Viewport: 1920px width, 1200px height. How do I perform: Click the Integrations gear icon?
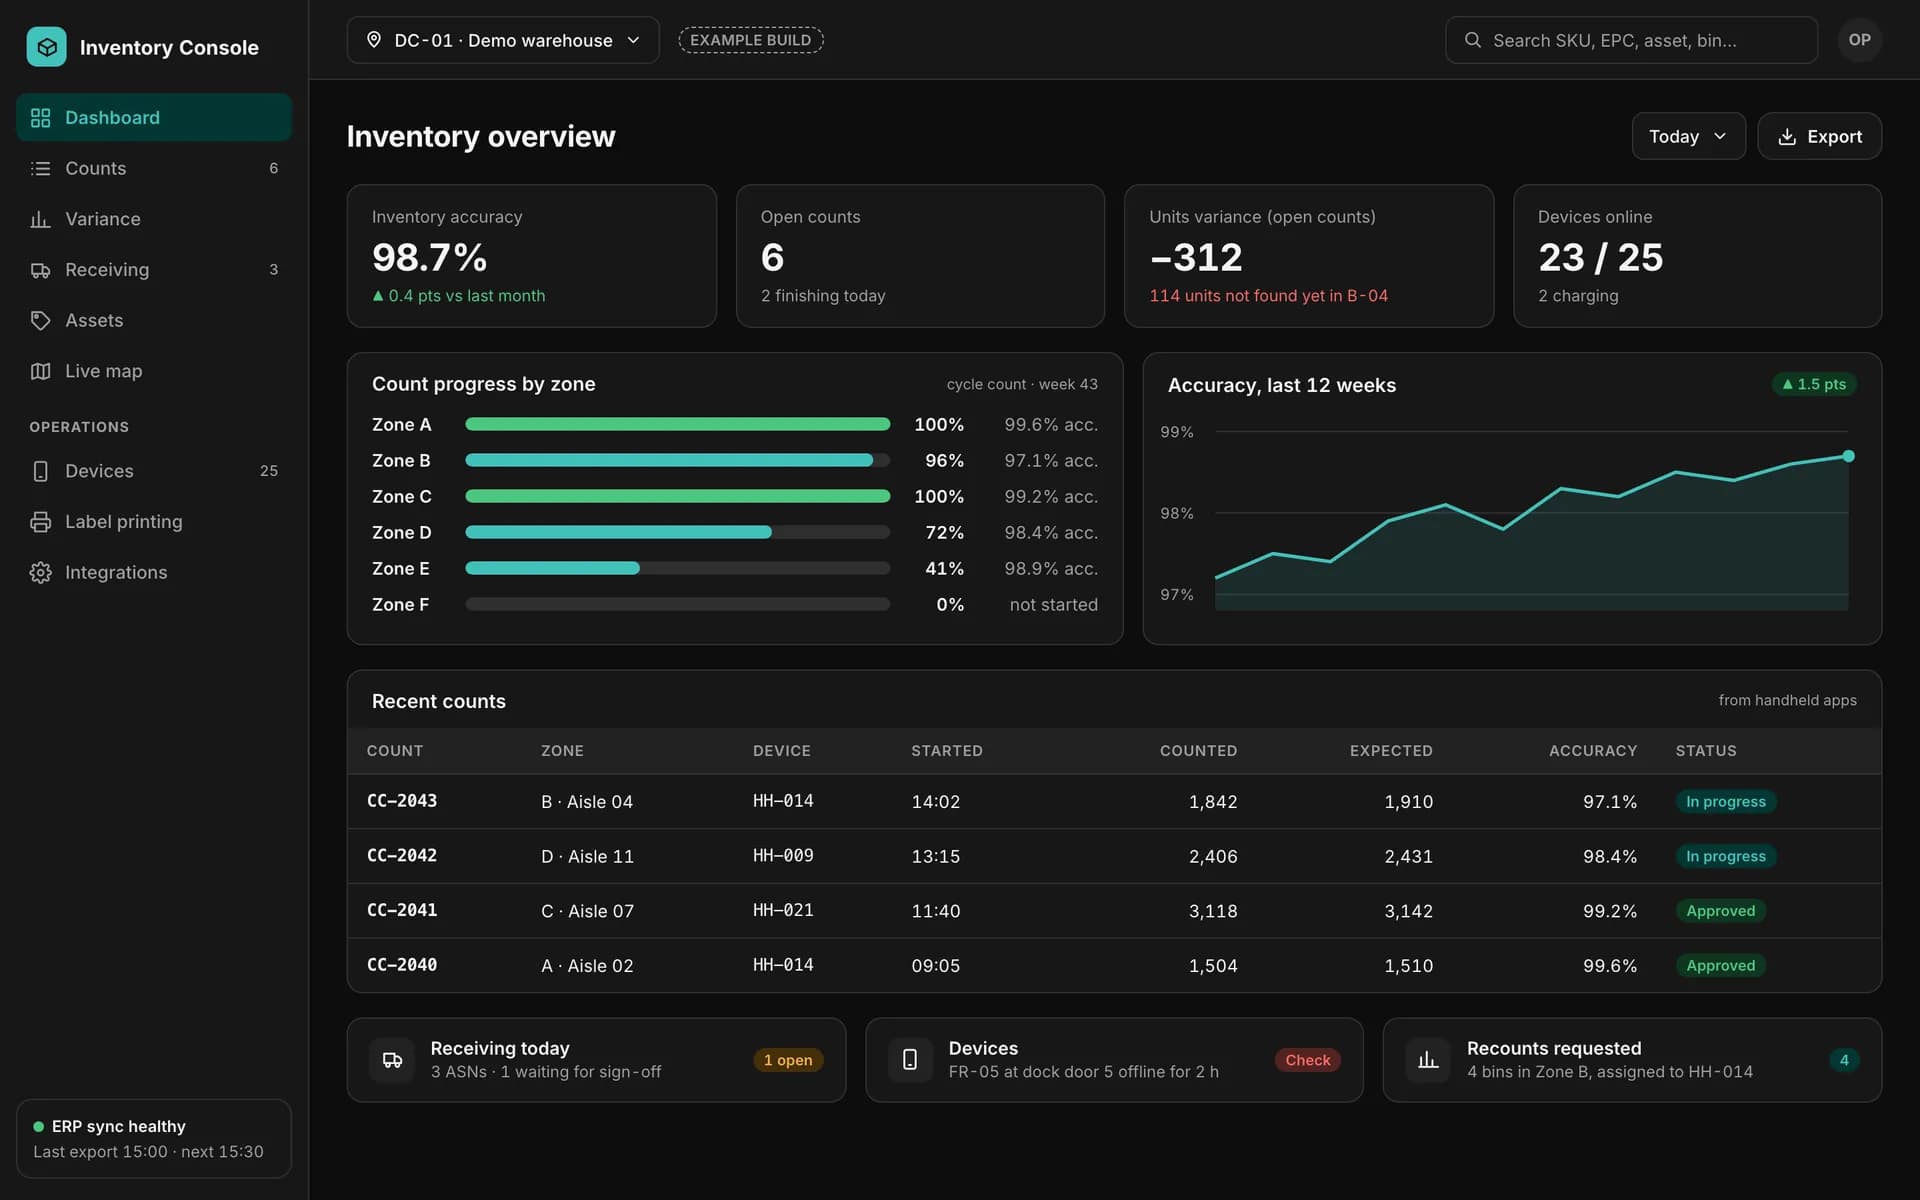[x=40, y=572]
